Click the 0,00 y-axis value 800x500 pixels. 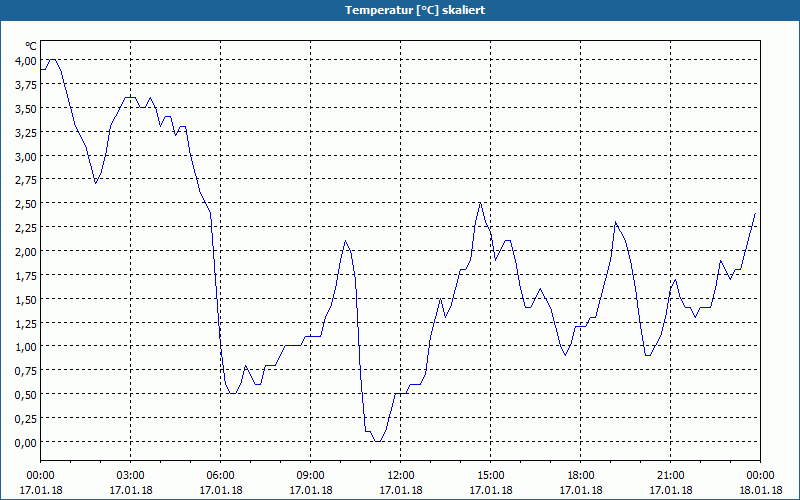click(26, 443)
